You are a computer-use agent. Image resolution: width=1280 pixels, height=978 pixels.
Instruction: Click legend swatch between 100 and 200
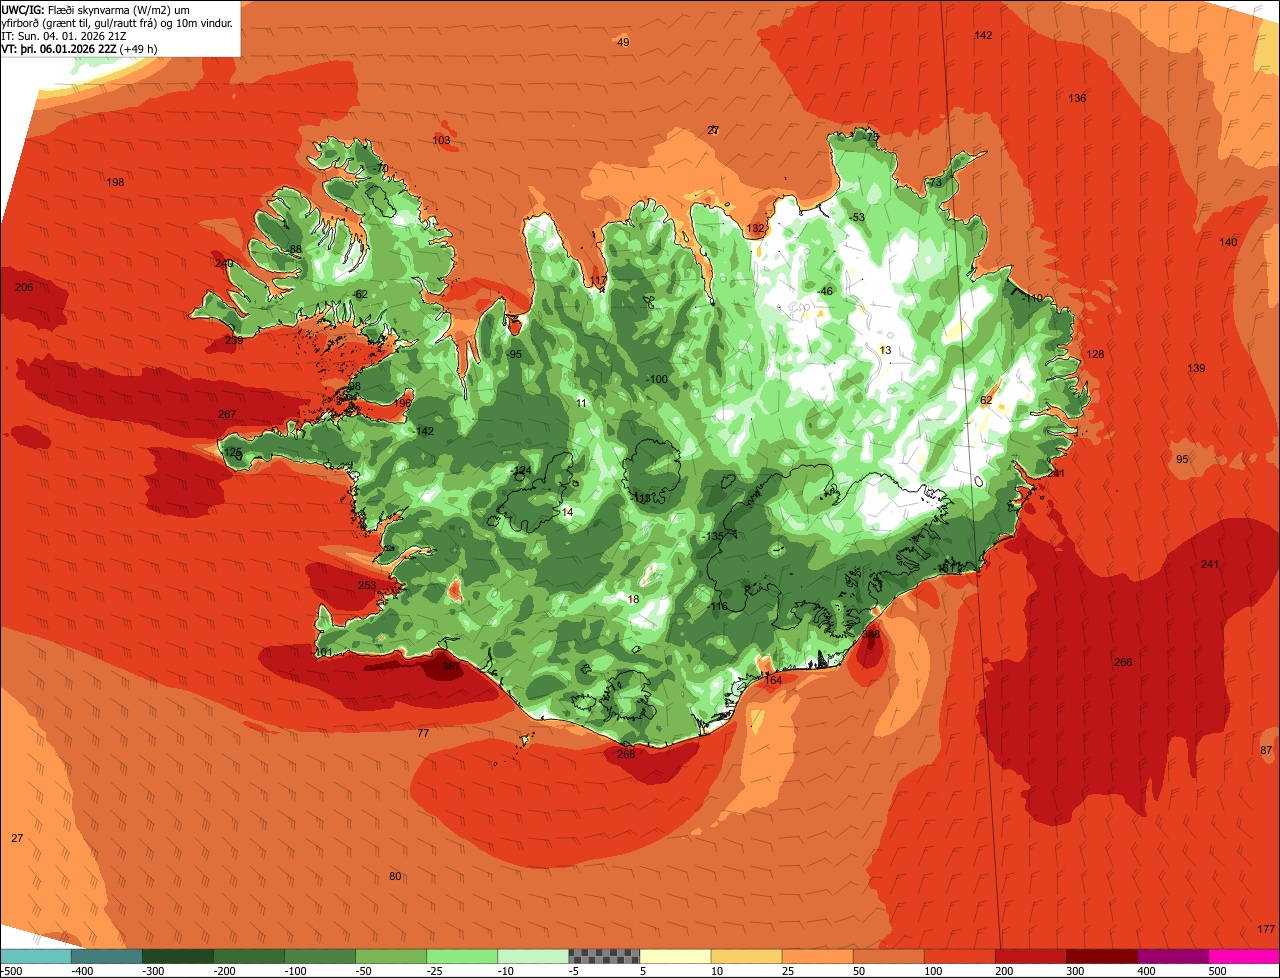coord(958,956)
